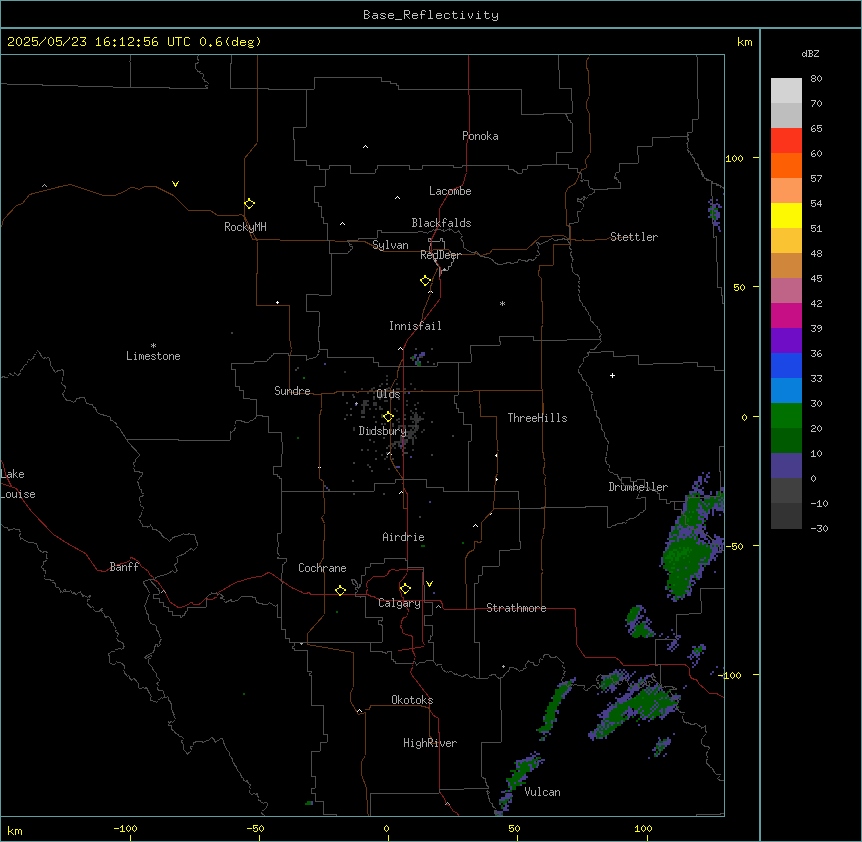
Task: Click the purple 36-39 dBZ legend swatch
Action: pyautogui.click(x=786, y=340)
